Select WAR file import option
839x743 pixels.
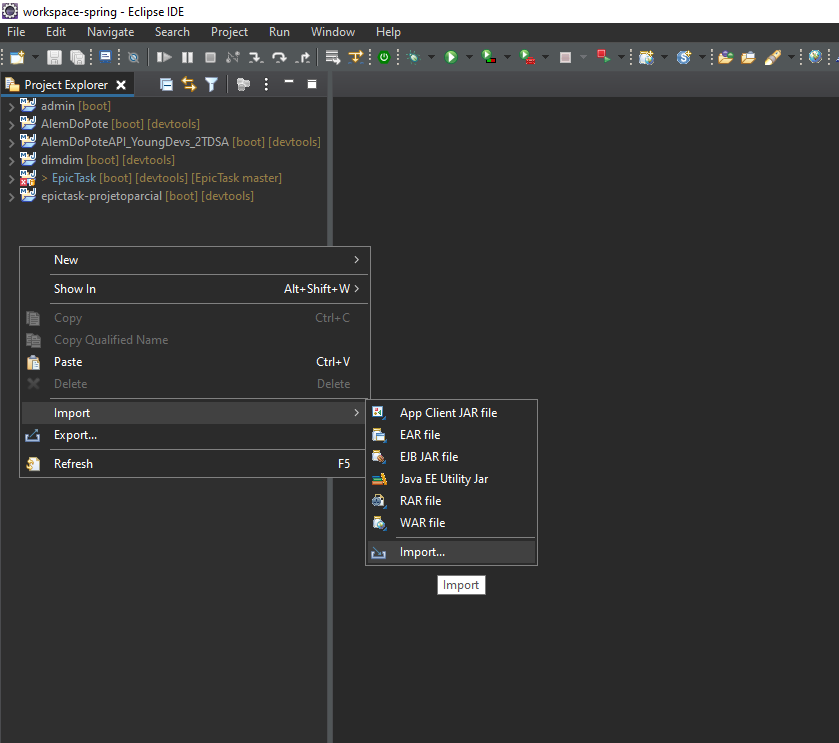point(452,523)
